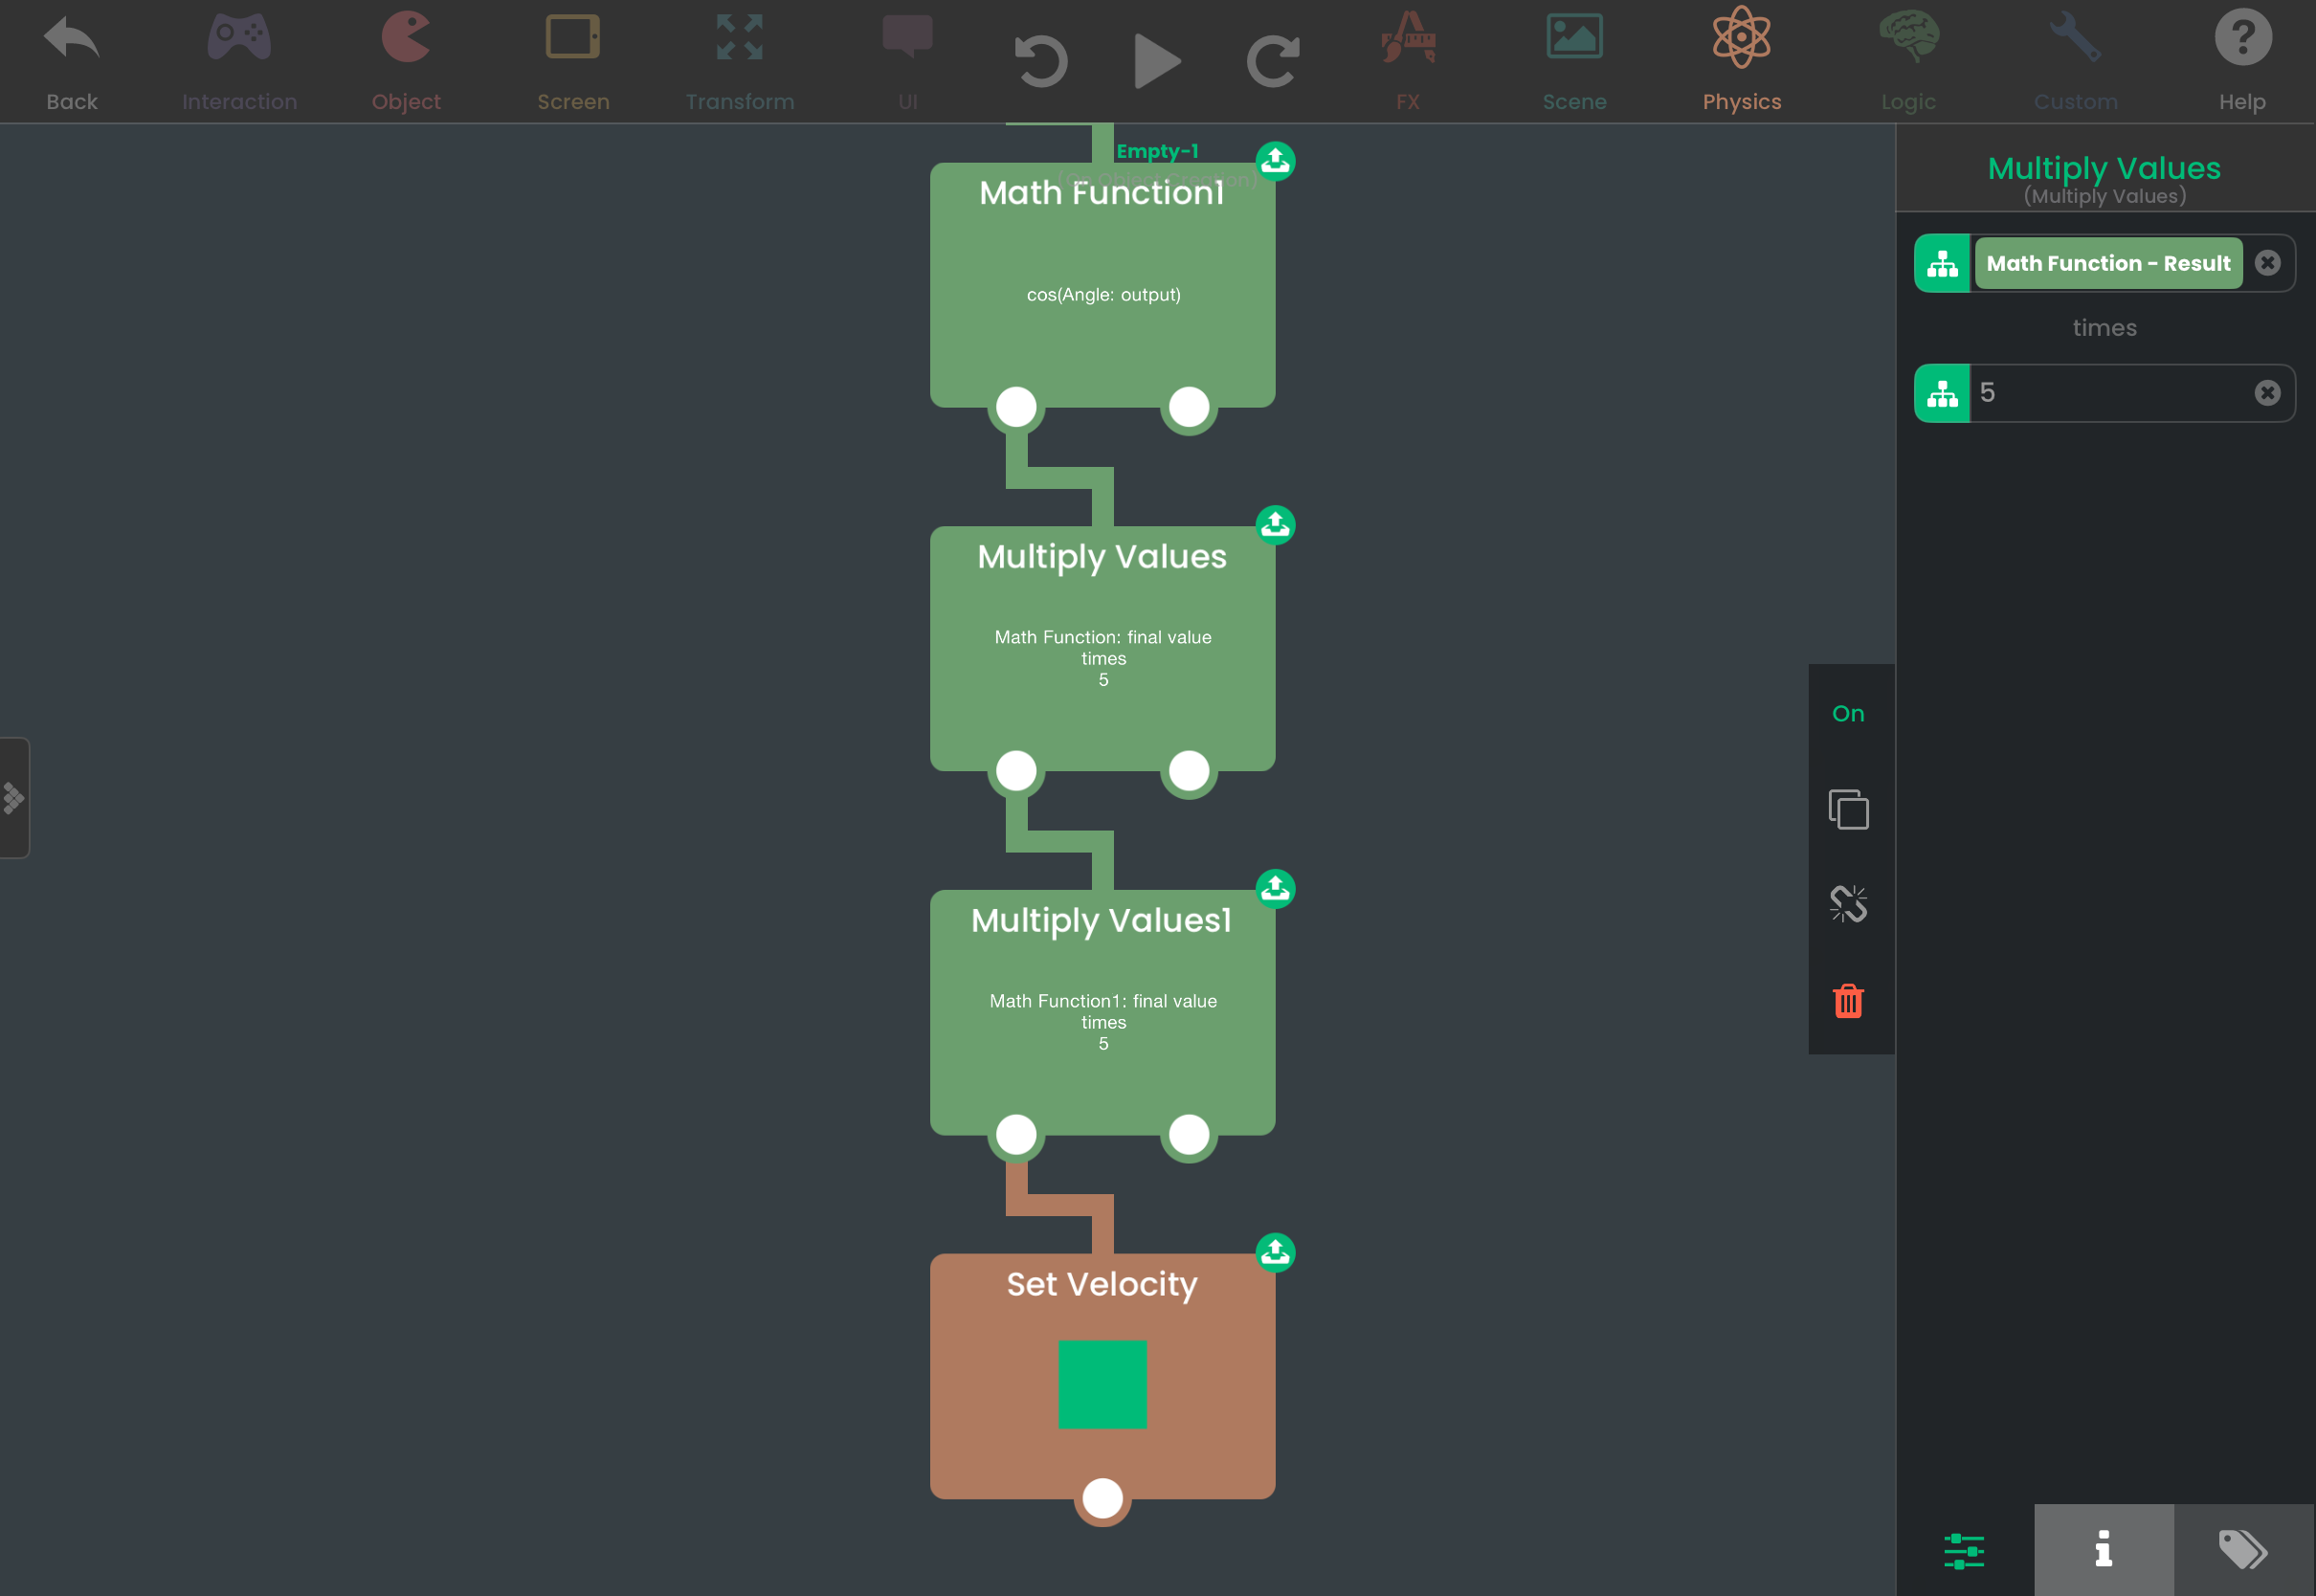Open the FX category
Viewport: 2316px width, 1596px height.
click(x=1408, y=38)
